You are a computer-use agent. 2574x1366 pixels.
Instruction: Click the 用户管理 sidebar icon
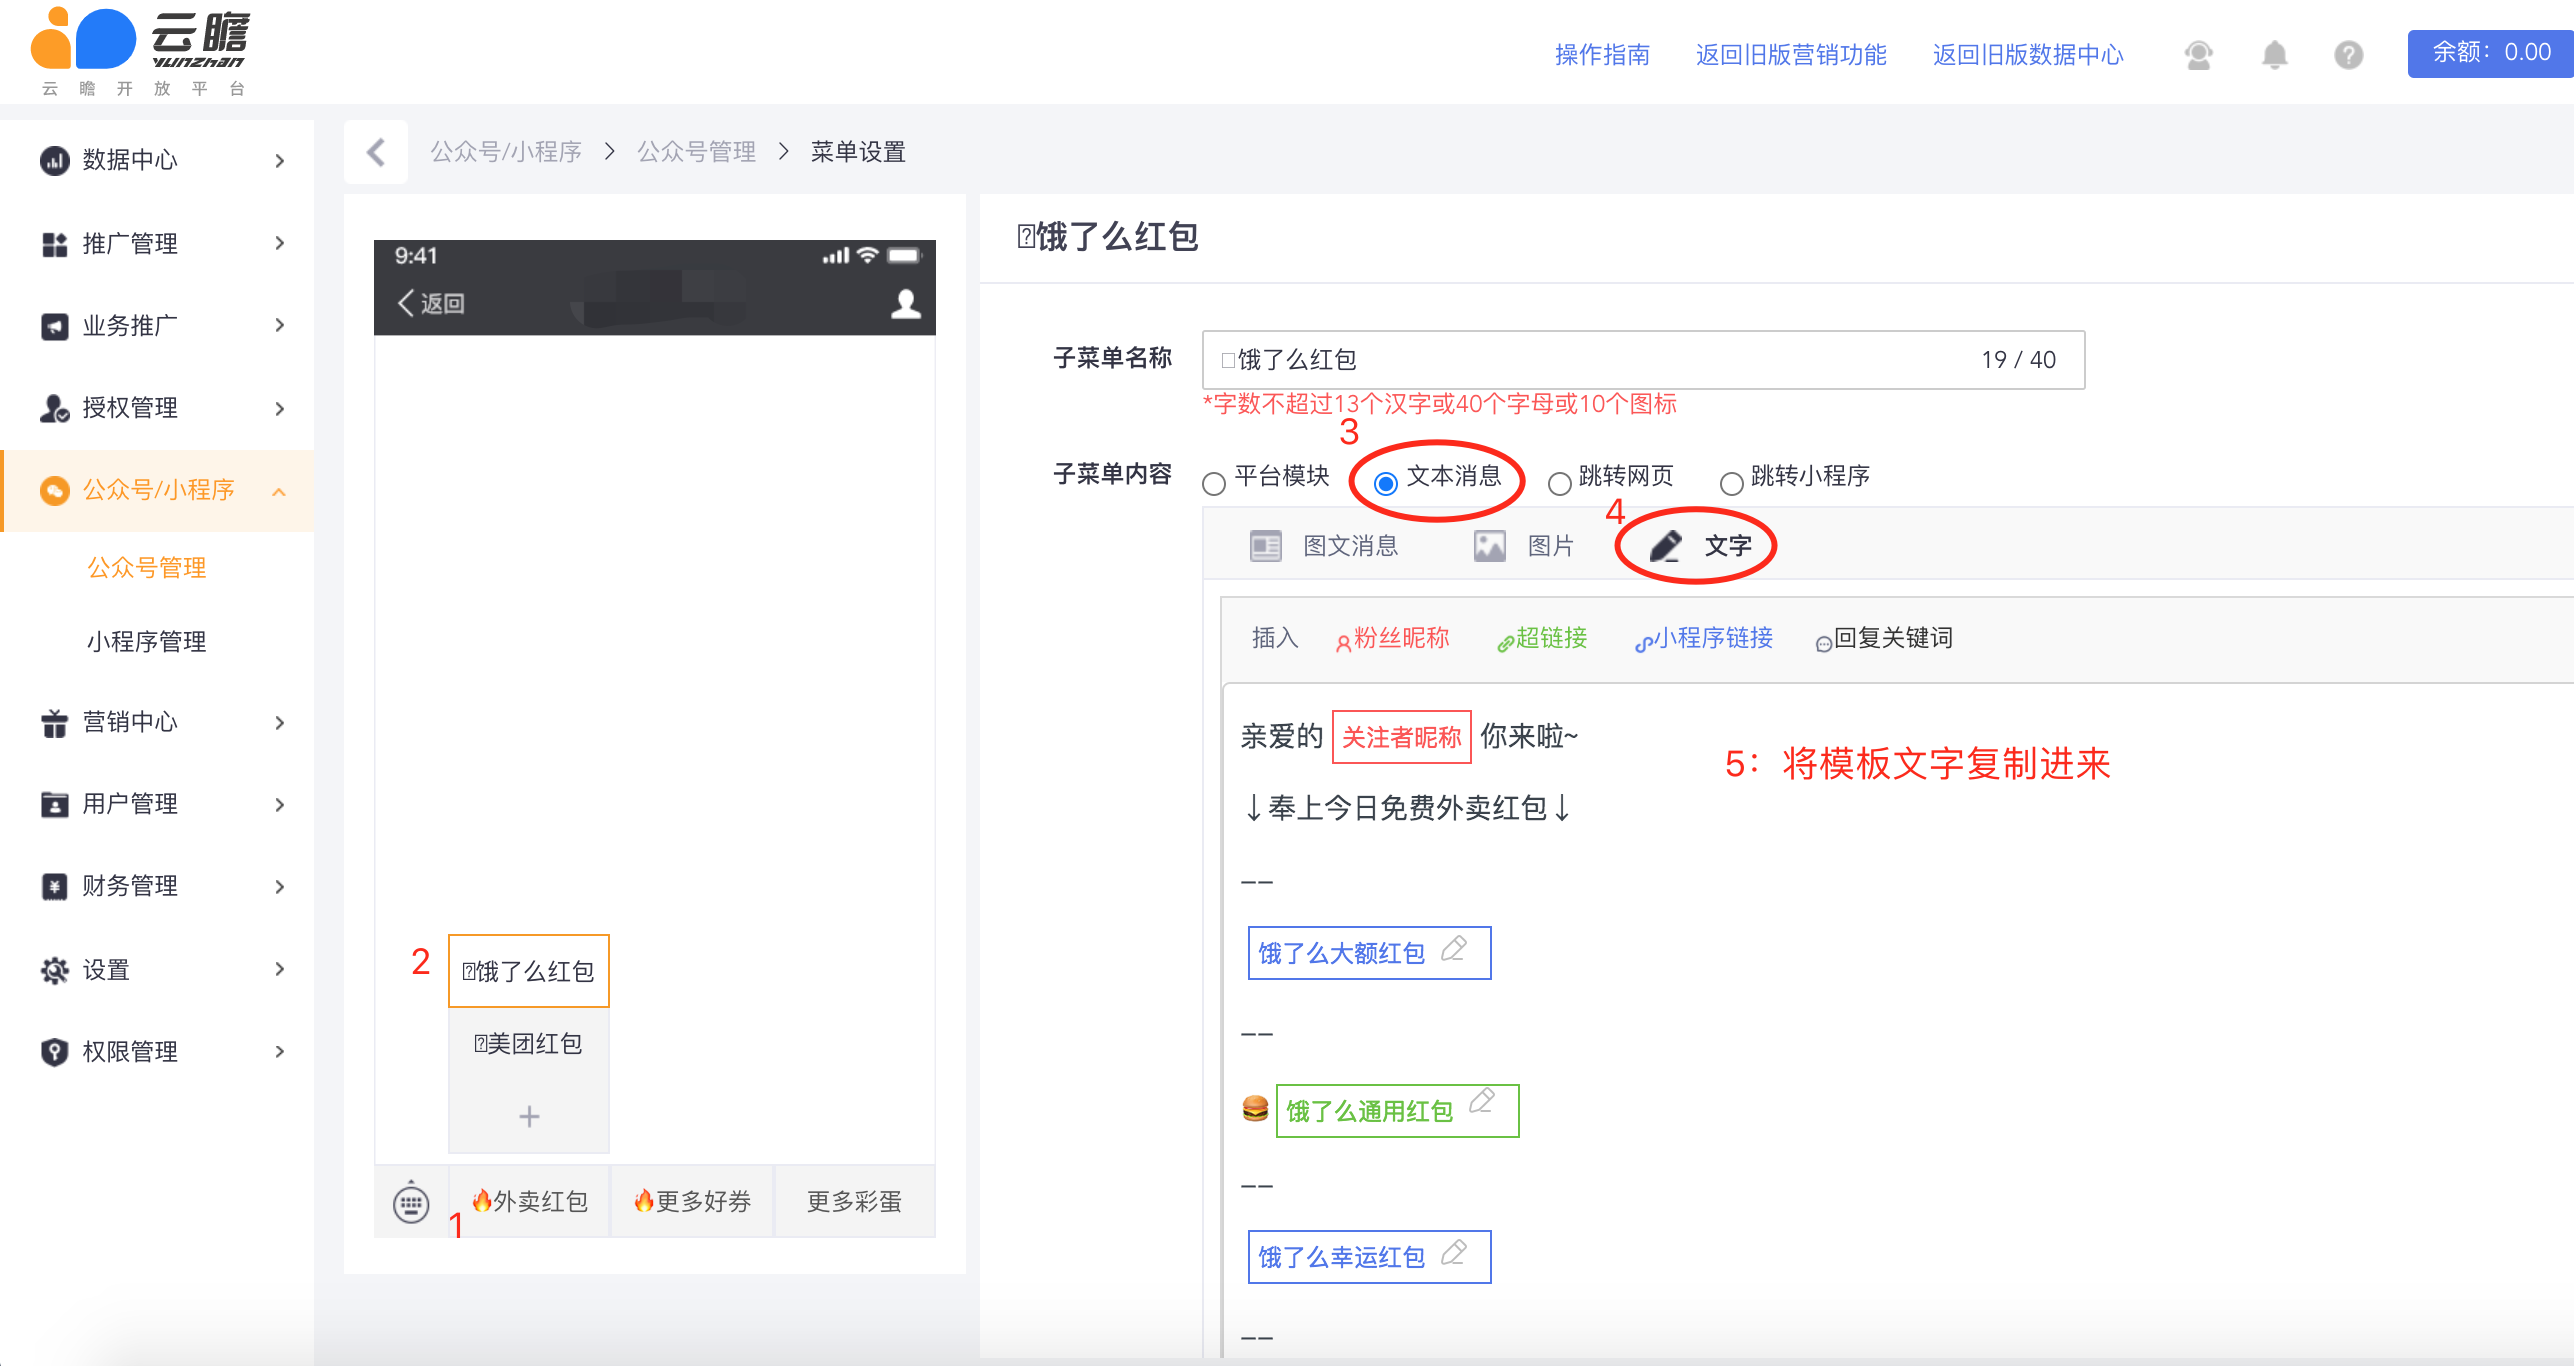coord(54,804)
